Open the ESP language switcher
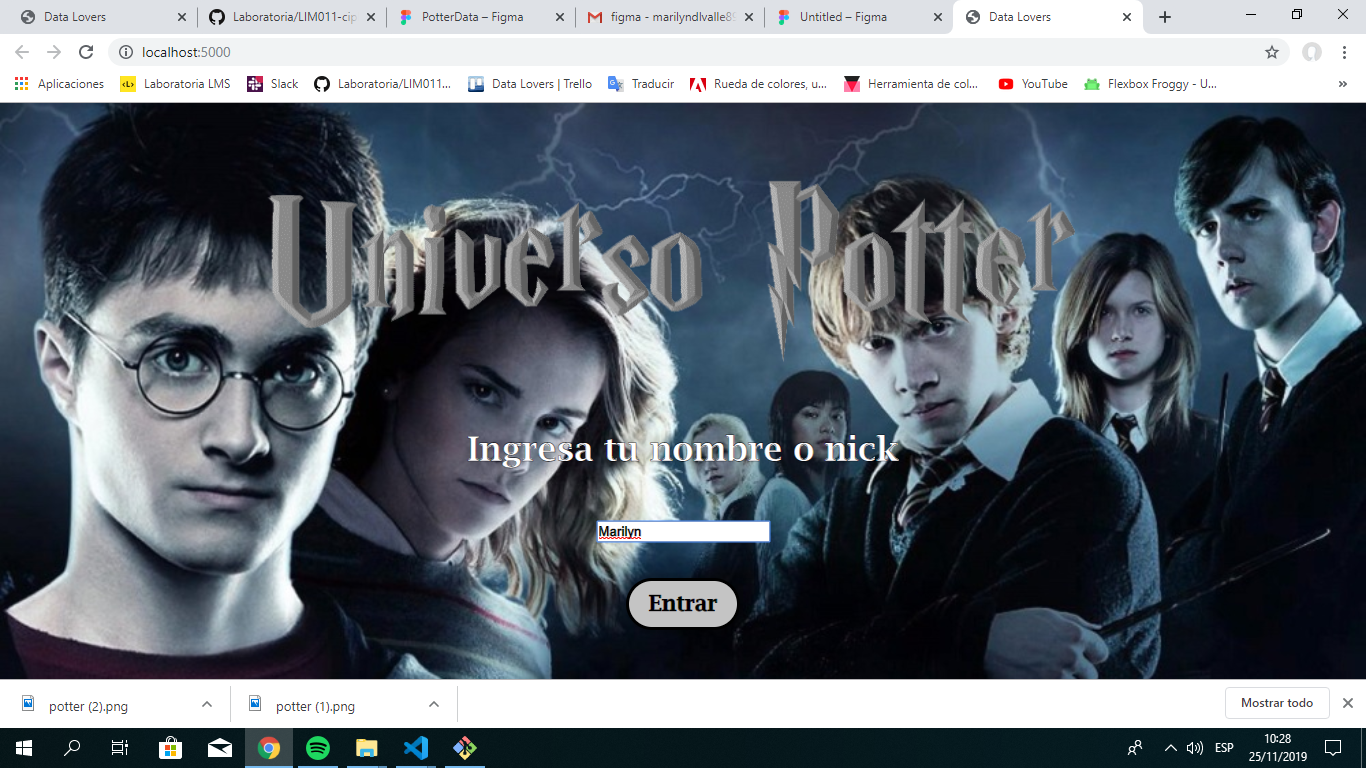The width and height of the screenshot is (1366, 768). coord(1224,748)
